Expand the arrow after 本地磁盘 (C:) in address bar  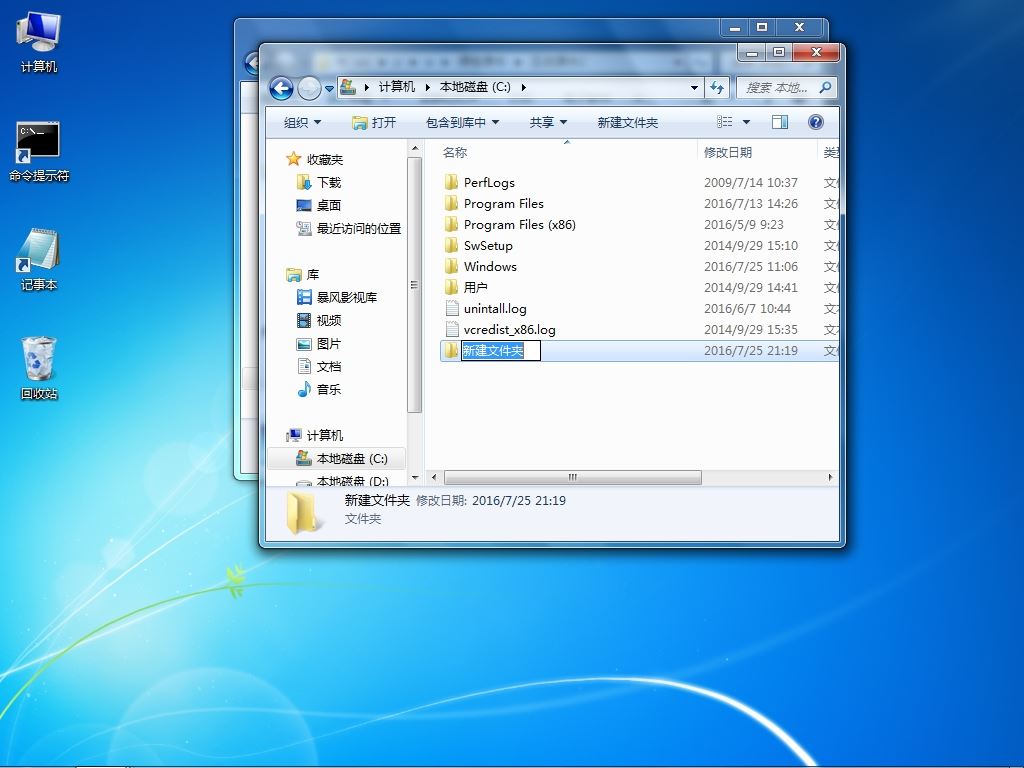[x=524, y=87]
